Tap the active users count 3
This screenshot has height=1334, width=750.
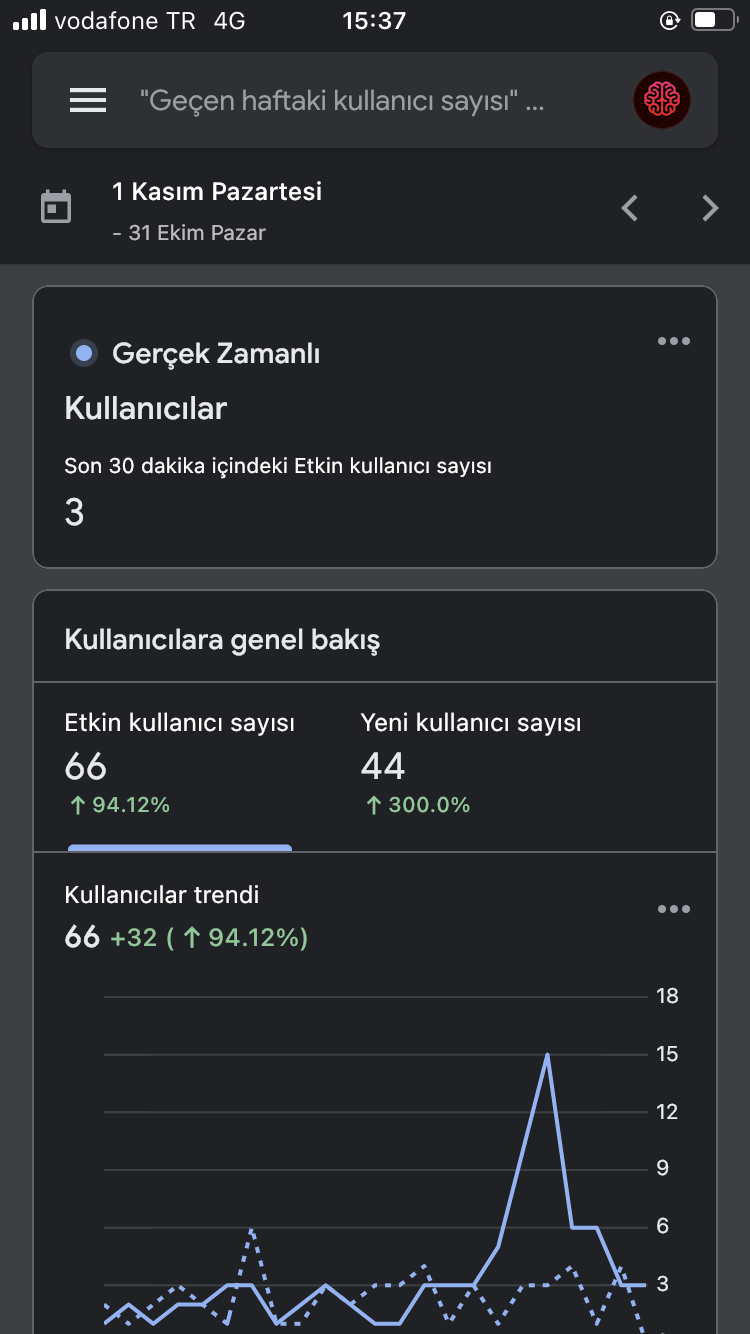[74, 512]
